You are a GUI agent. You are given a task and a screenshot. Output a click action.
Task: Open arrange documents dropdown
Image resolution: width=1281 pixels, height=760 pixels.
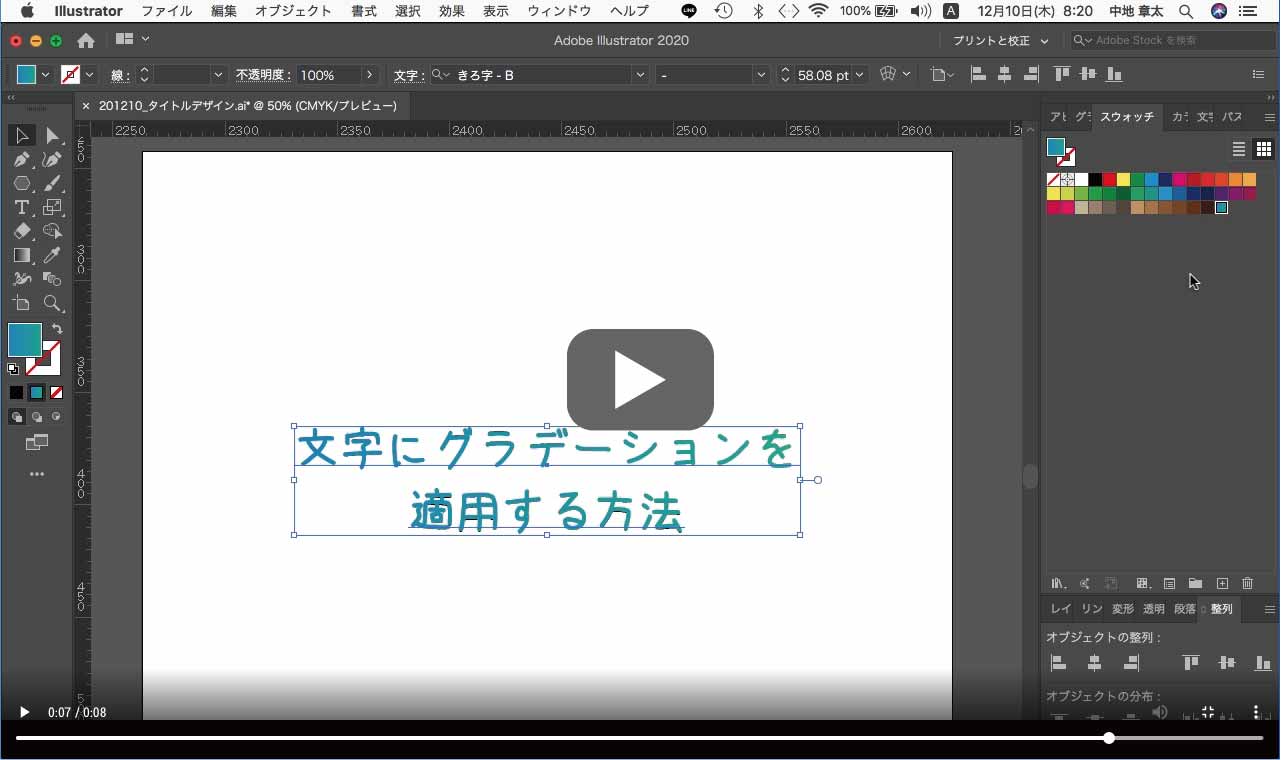click(x=133, y=39)
